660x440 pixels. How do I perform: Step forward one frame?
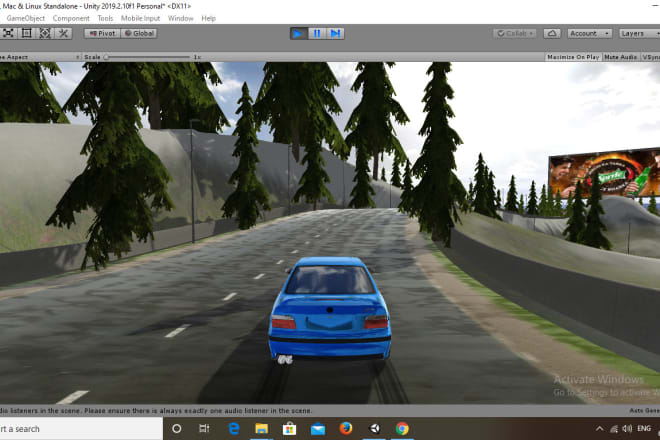pyautogui.click(x=335, y=33)
